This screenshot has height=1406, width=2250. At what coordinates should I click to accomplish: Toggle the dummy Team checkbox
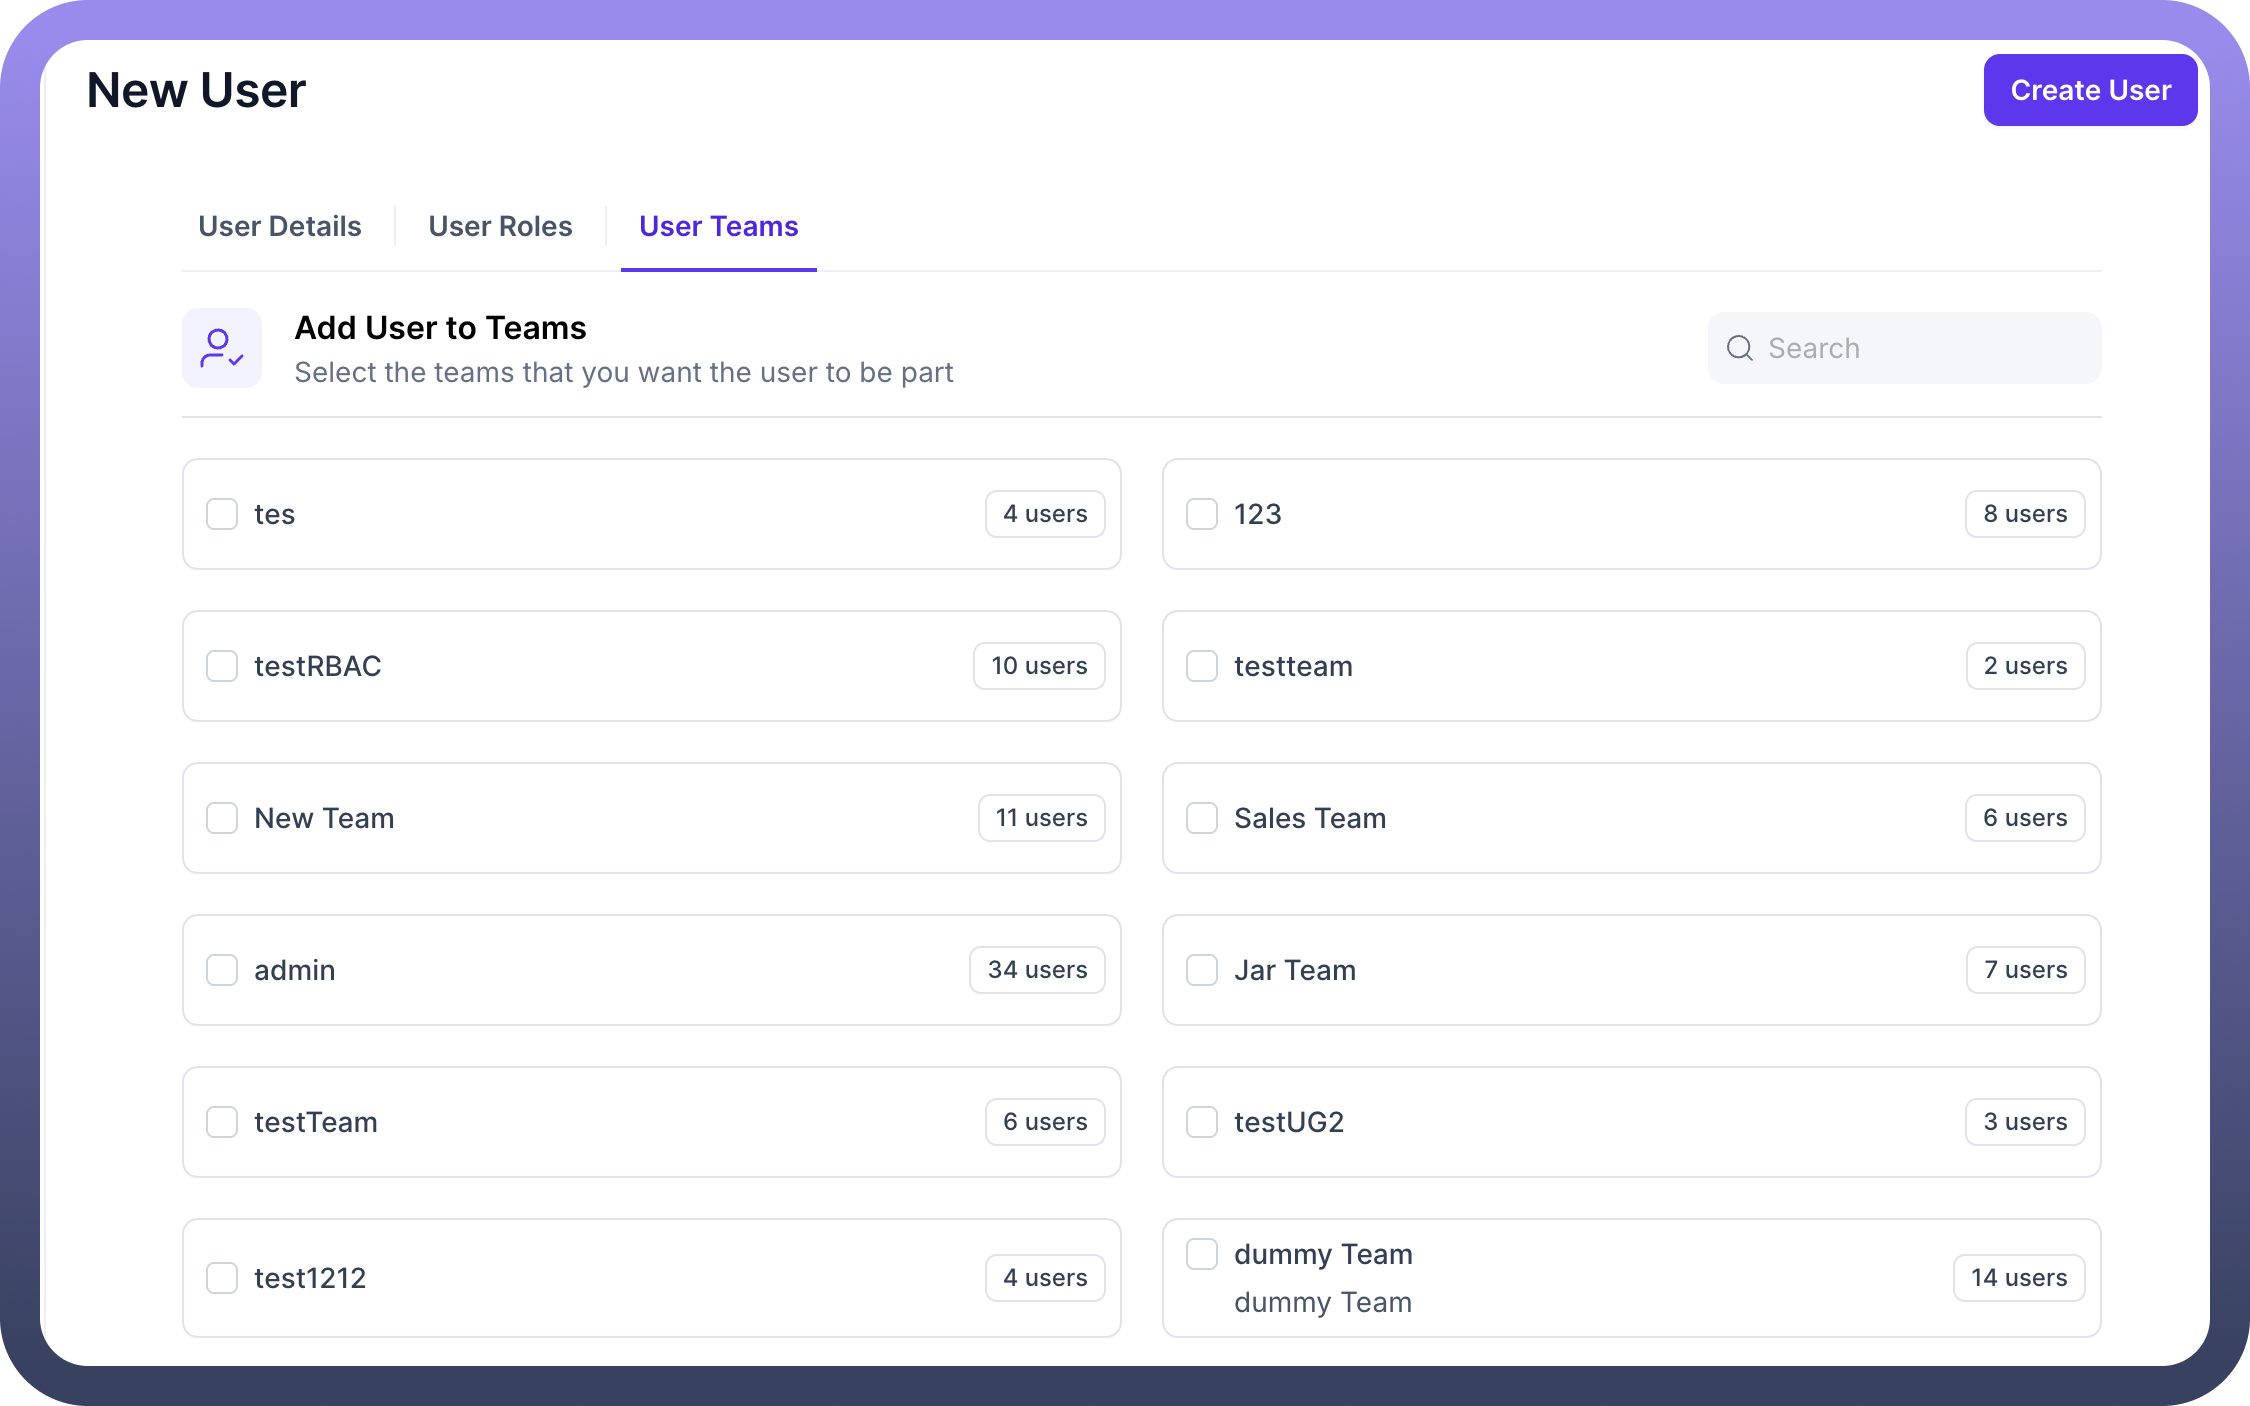tap(1202, 1254)
